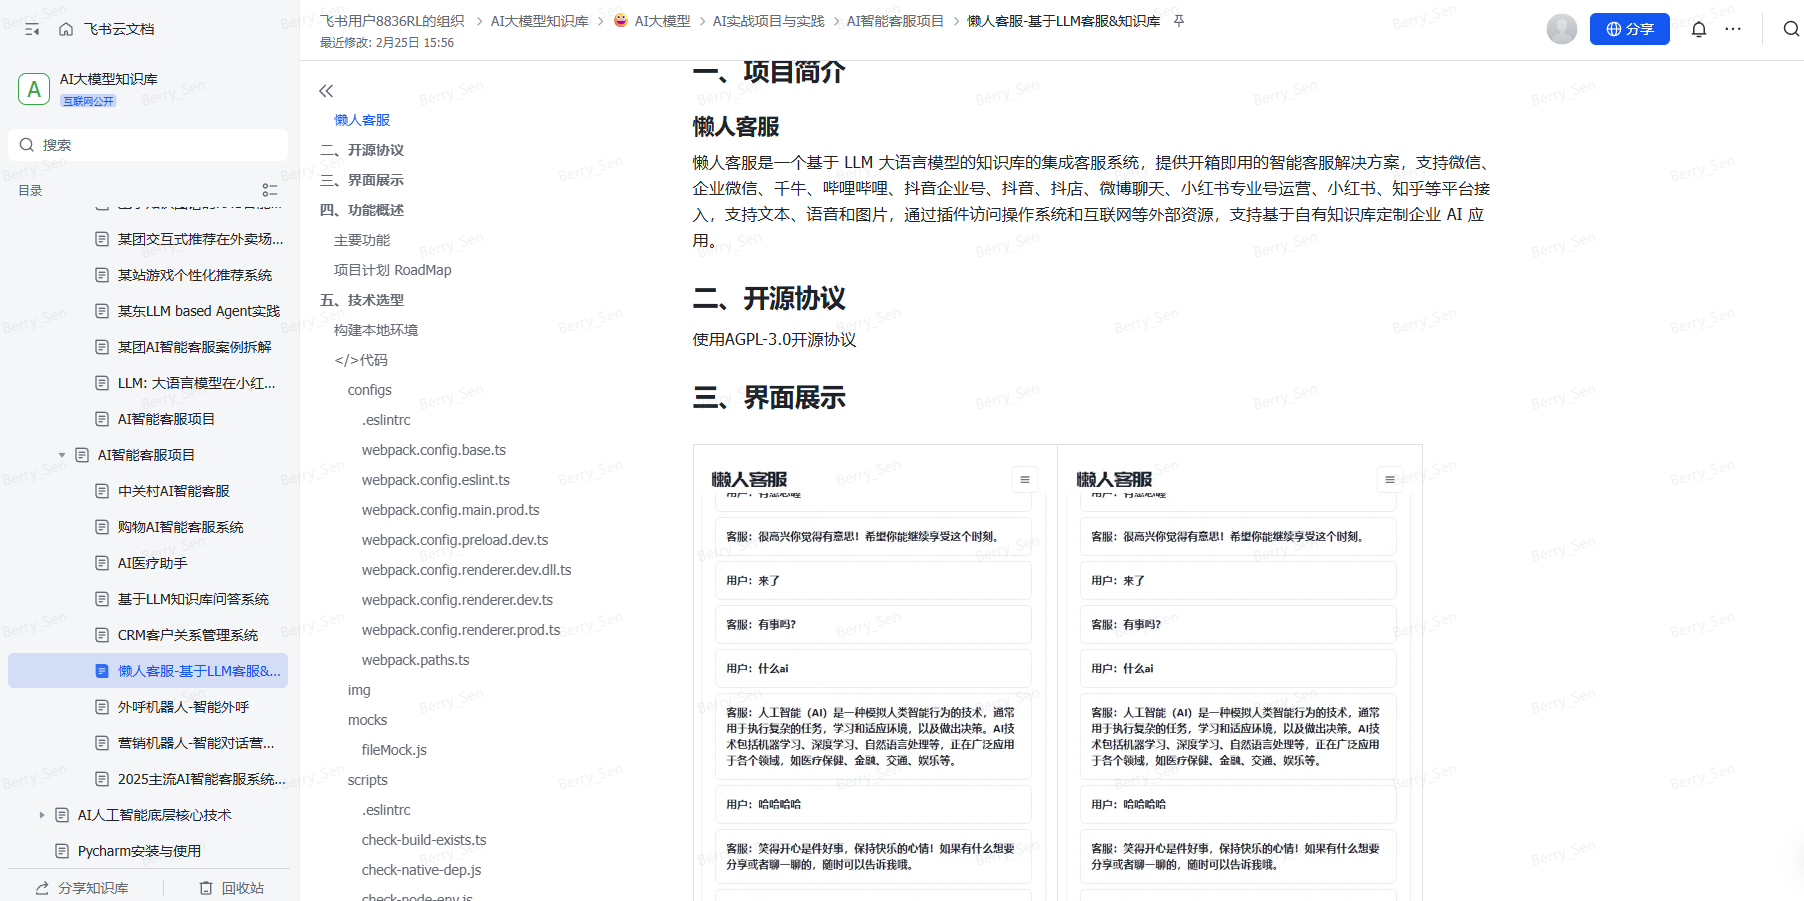The image size is (1804, 901).
Task: Click the 互联网公开 tag
Action: click(89, 101)
